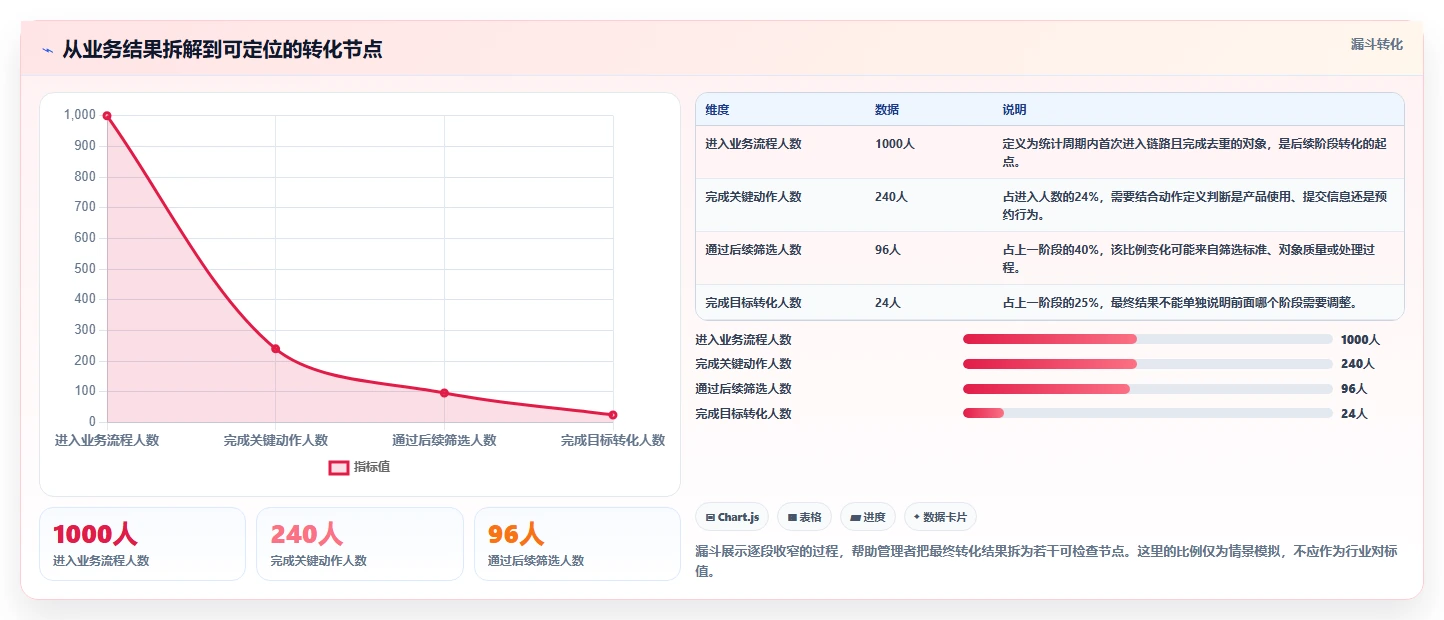Click the heading 从业务结果拆解到可定位的转化节点

222,49
